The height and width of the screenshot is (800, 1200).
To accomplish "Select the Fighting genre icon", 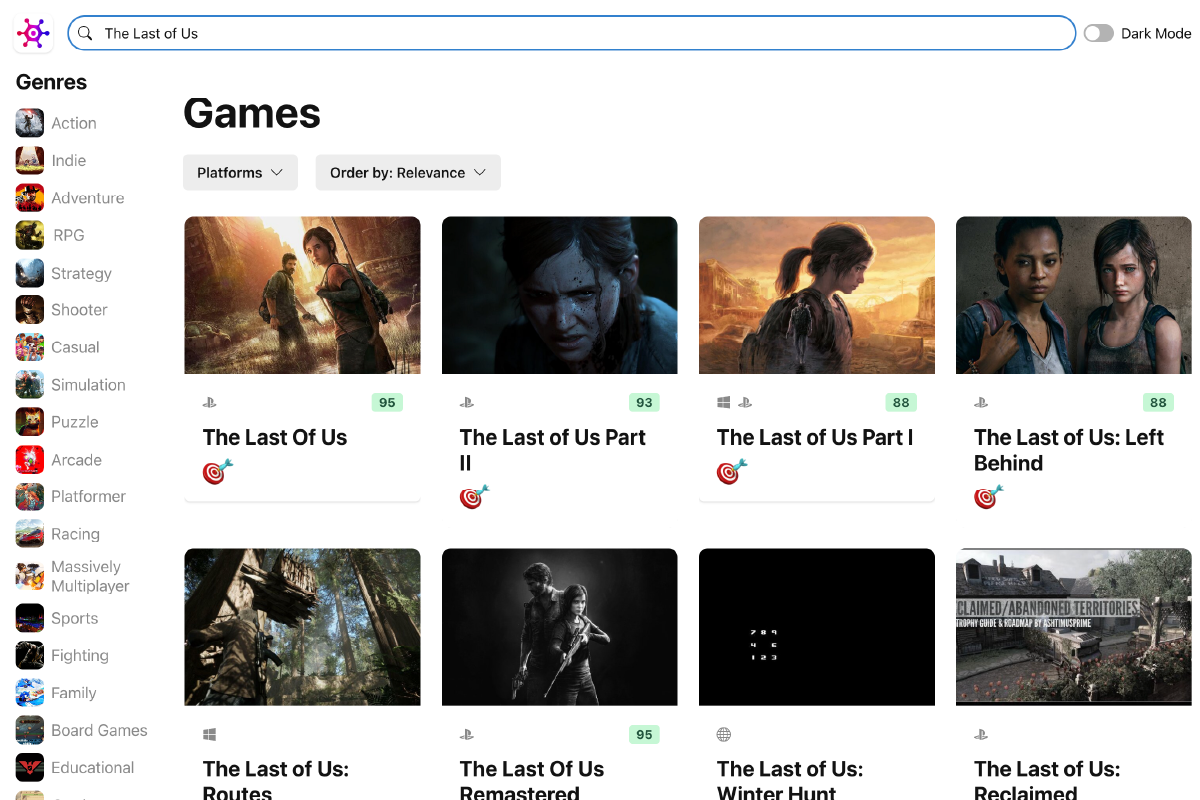I will (x=30, y=656).
